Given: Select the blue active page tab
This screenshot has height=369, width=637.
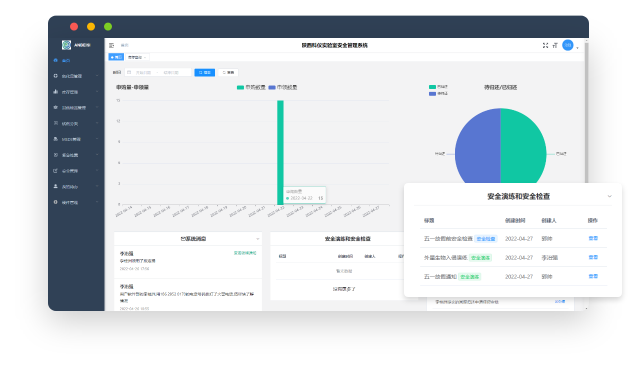Looking at the screenshot, I should [x=116, y=57].
